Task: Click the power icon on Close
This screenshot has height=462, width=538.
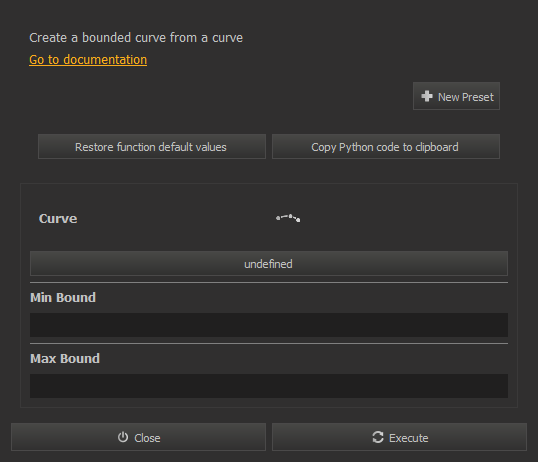Action: point(123,437)
